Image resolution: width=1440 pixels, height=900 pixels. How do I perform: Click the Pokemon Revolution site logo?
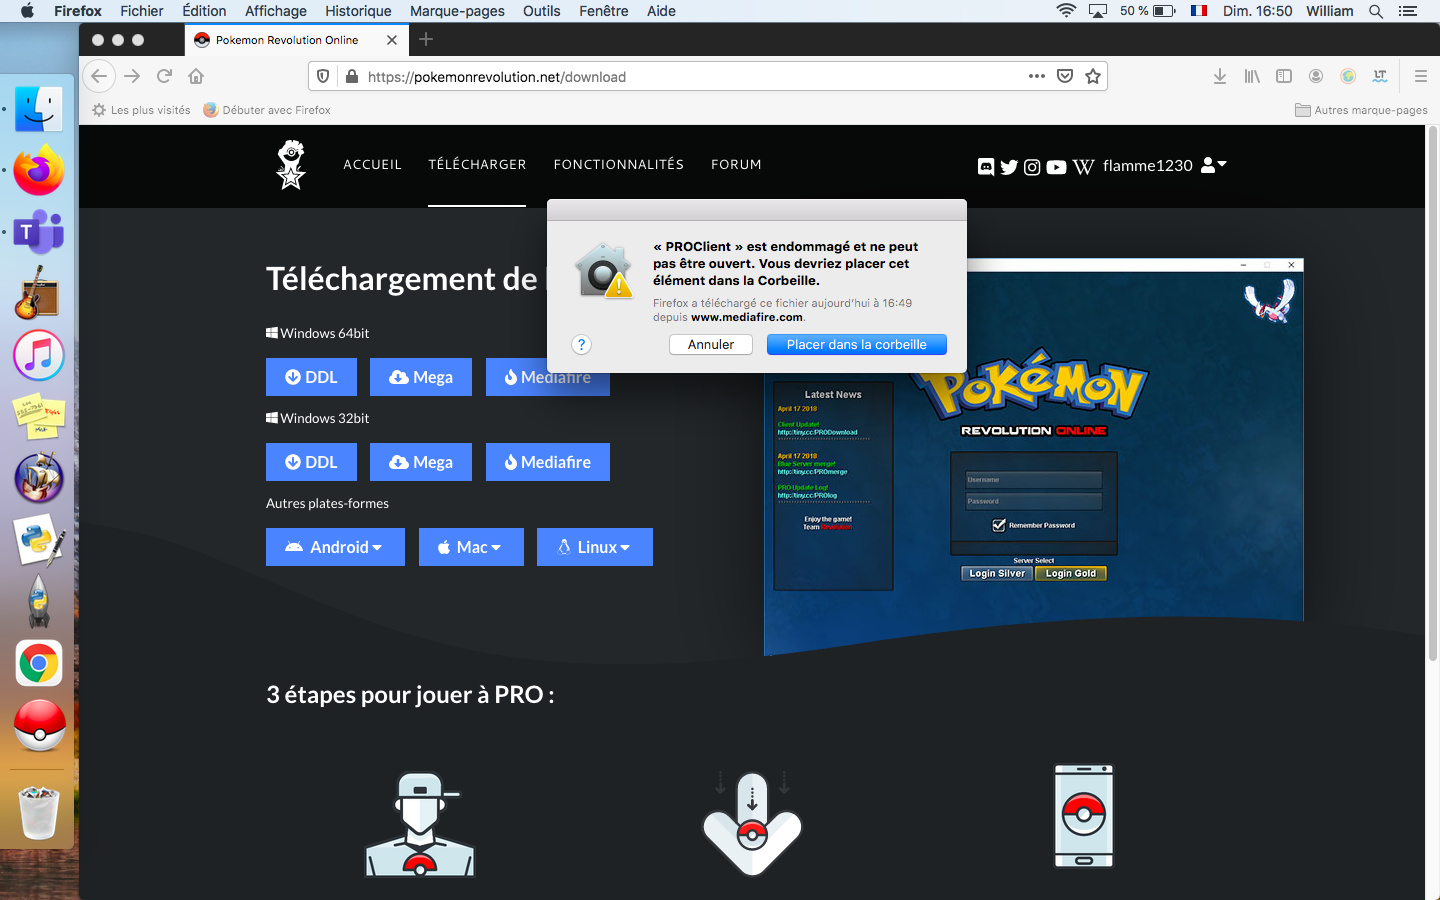click(291, 165)
